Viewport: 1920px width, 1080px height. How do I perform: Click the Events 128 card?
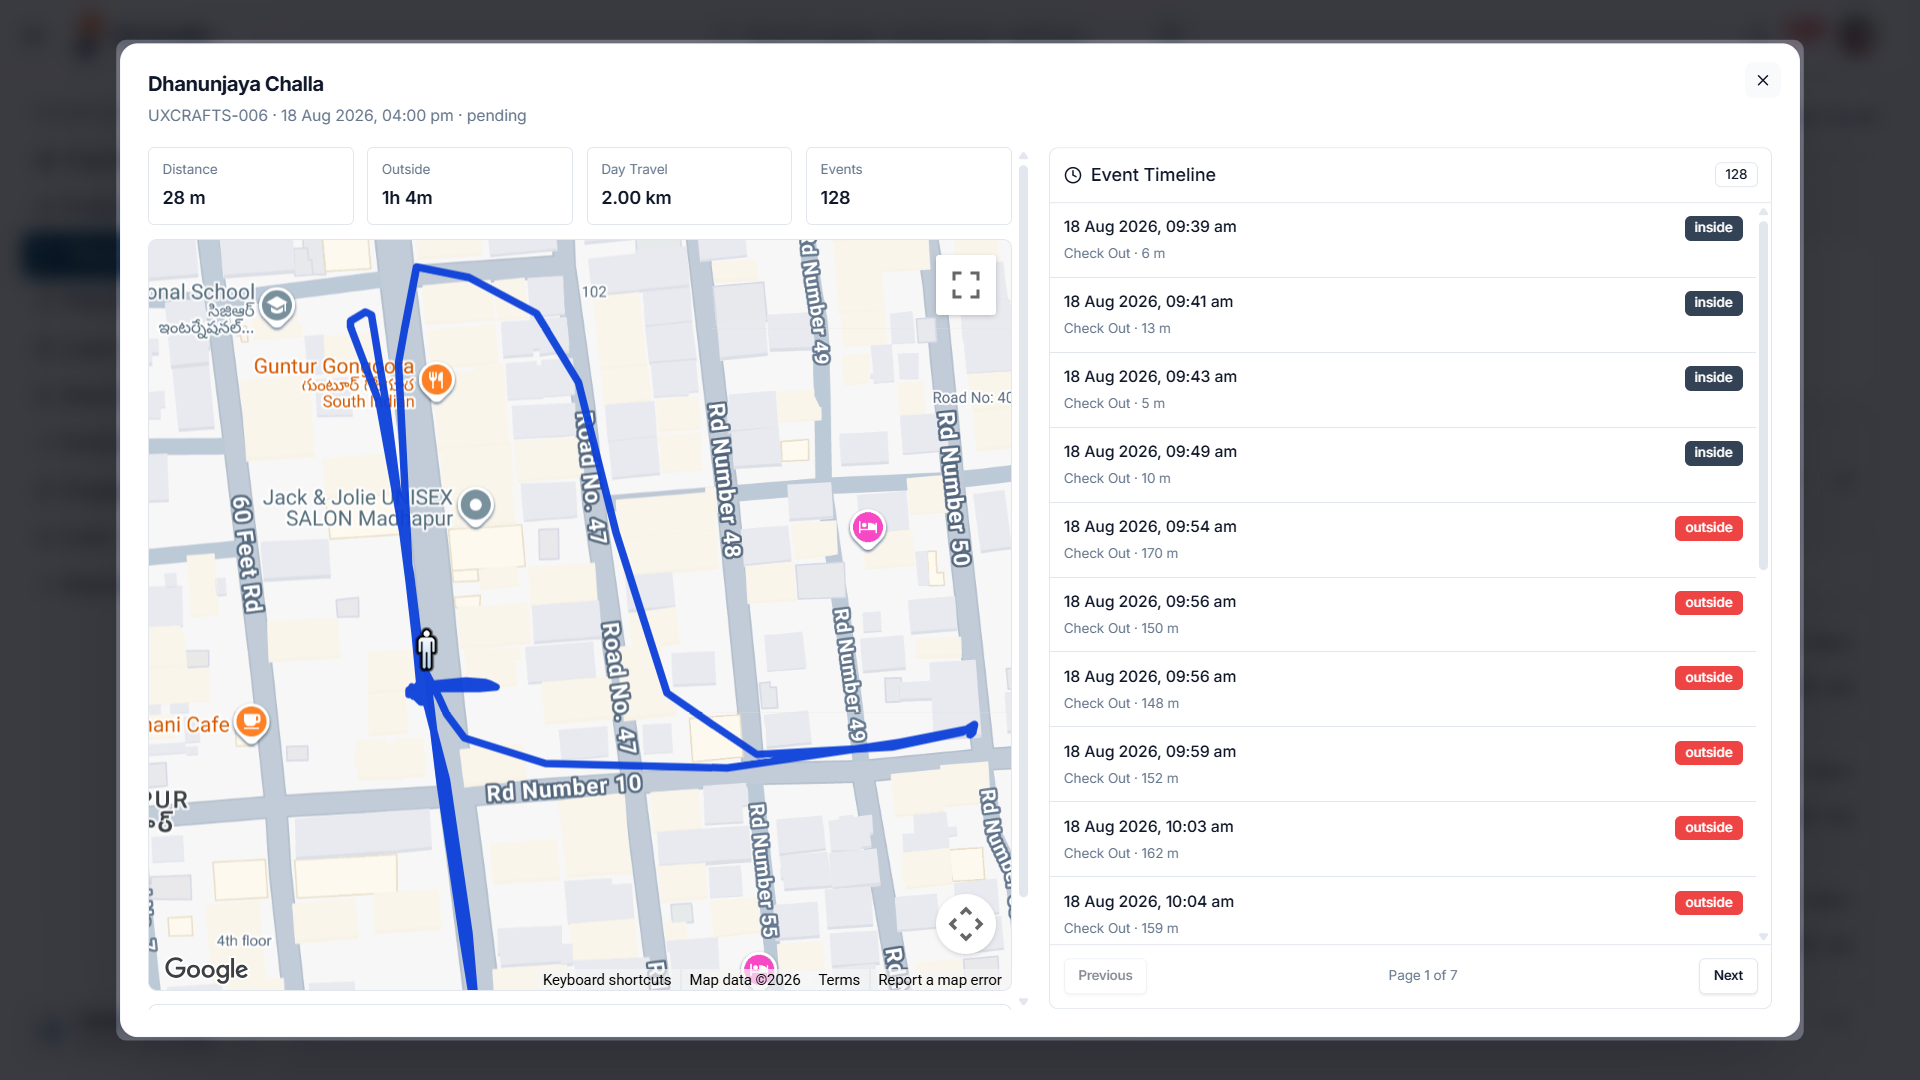tap(908, 186)
